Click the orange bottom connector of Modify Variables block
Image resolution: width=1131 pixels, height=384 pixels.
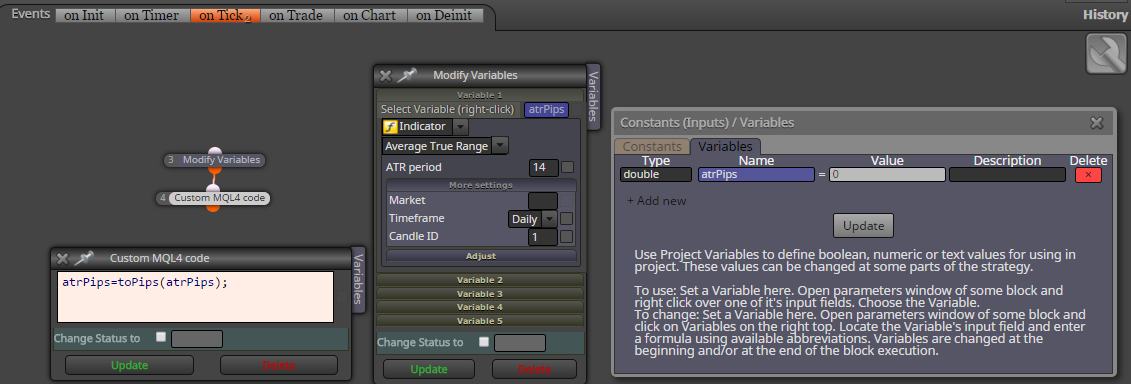coord(214,170)
